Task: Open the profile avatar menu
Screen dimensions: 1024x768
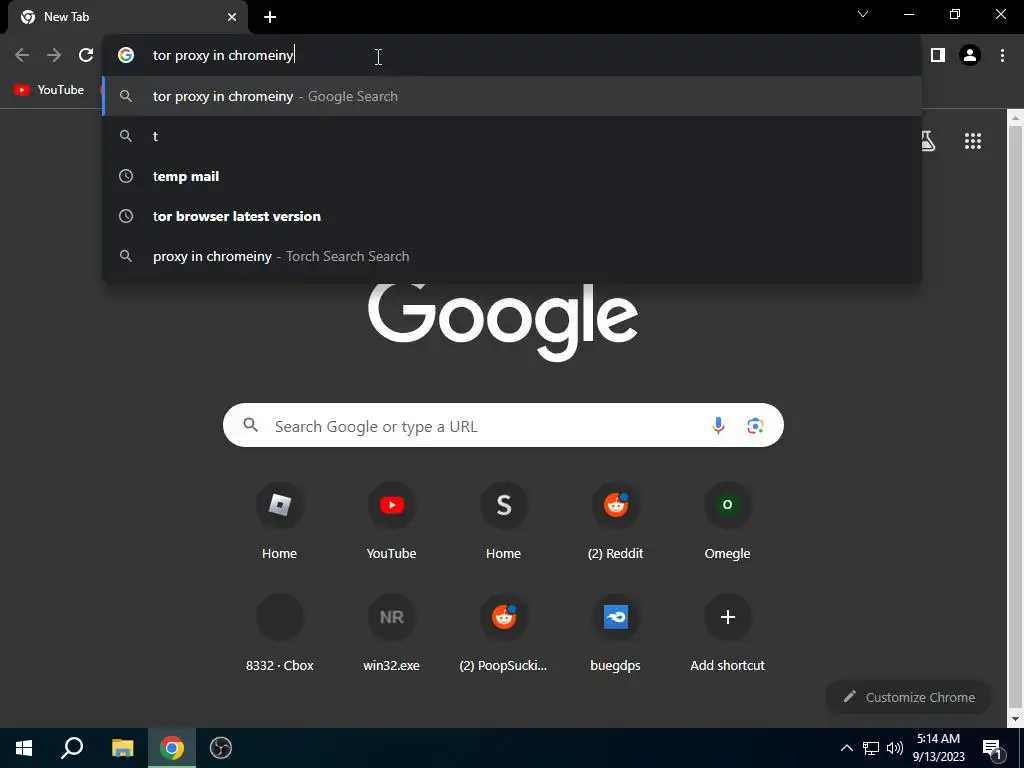Action: [x=970, y=56]
